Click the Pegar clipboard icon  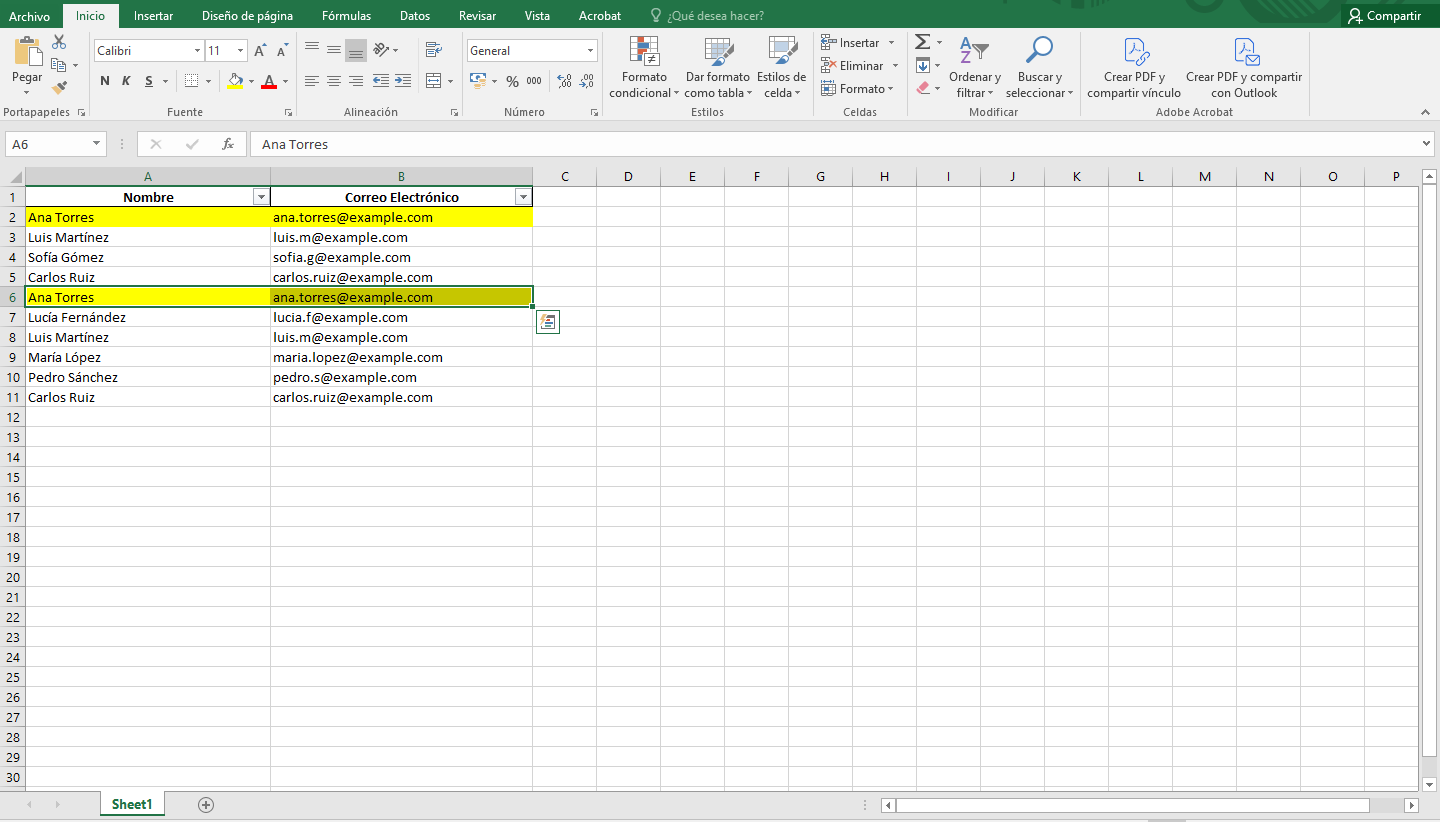pos(27,52)
